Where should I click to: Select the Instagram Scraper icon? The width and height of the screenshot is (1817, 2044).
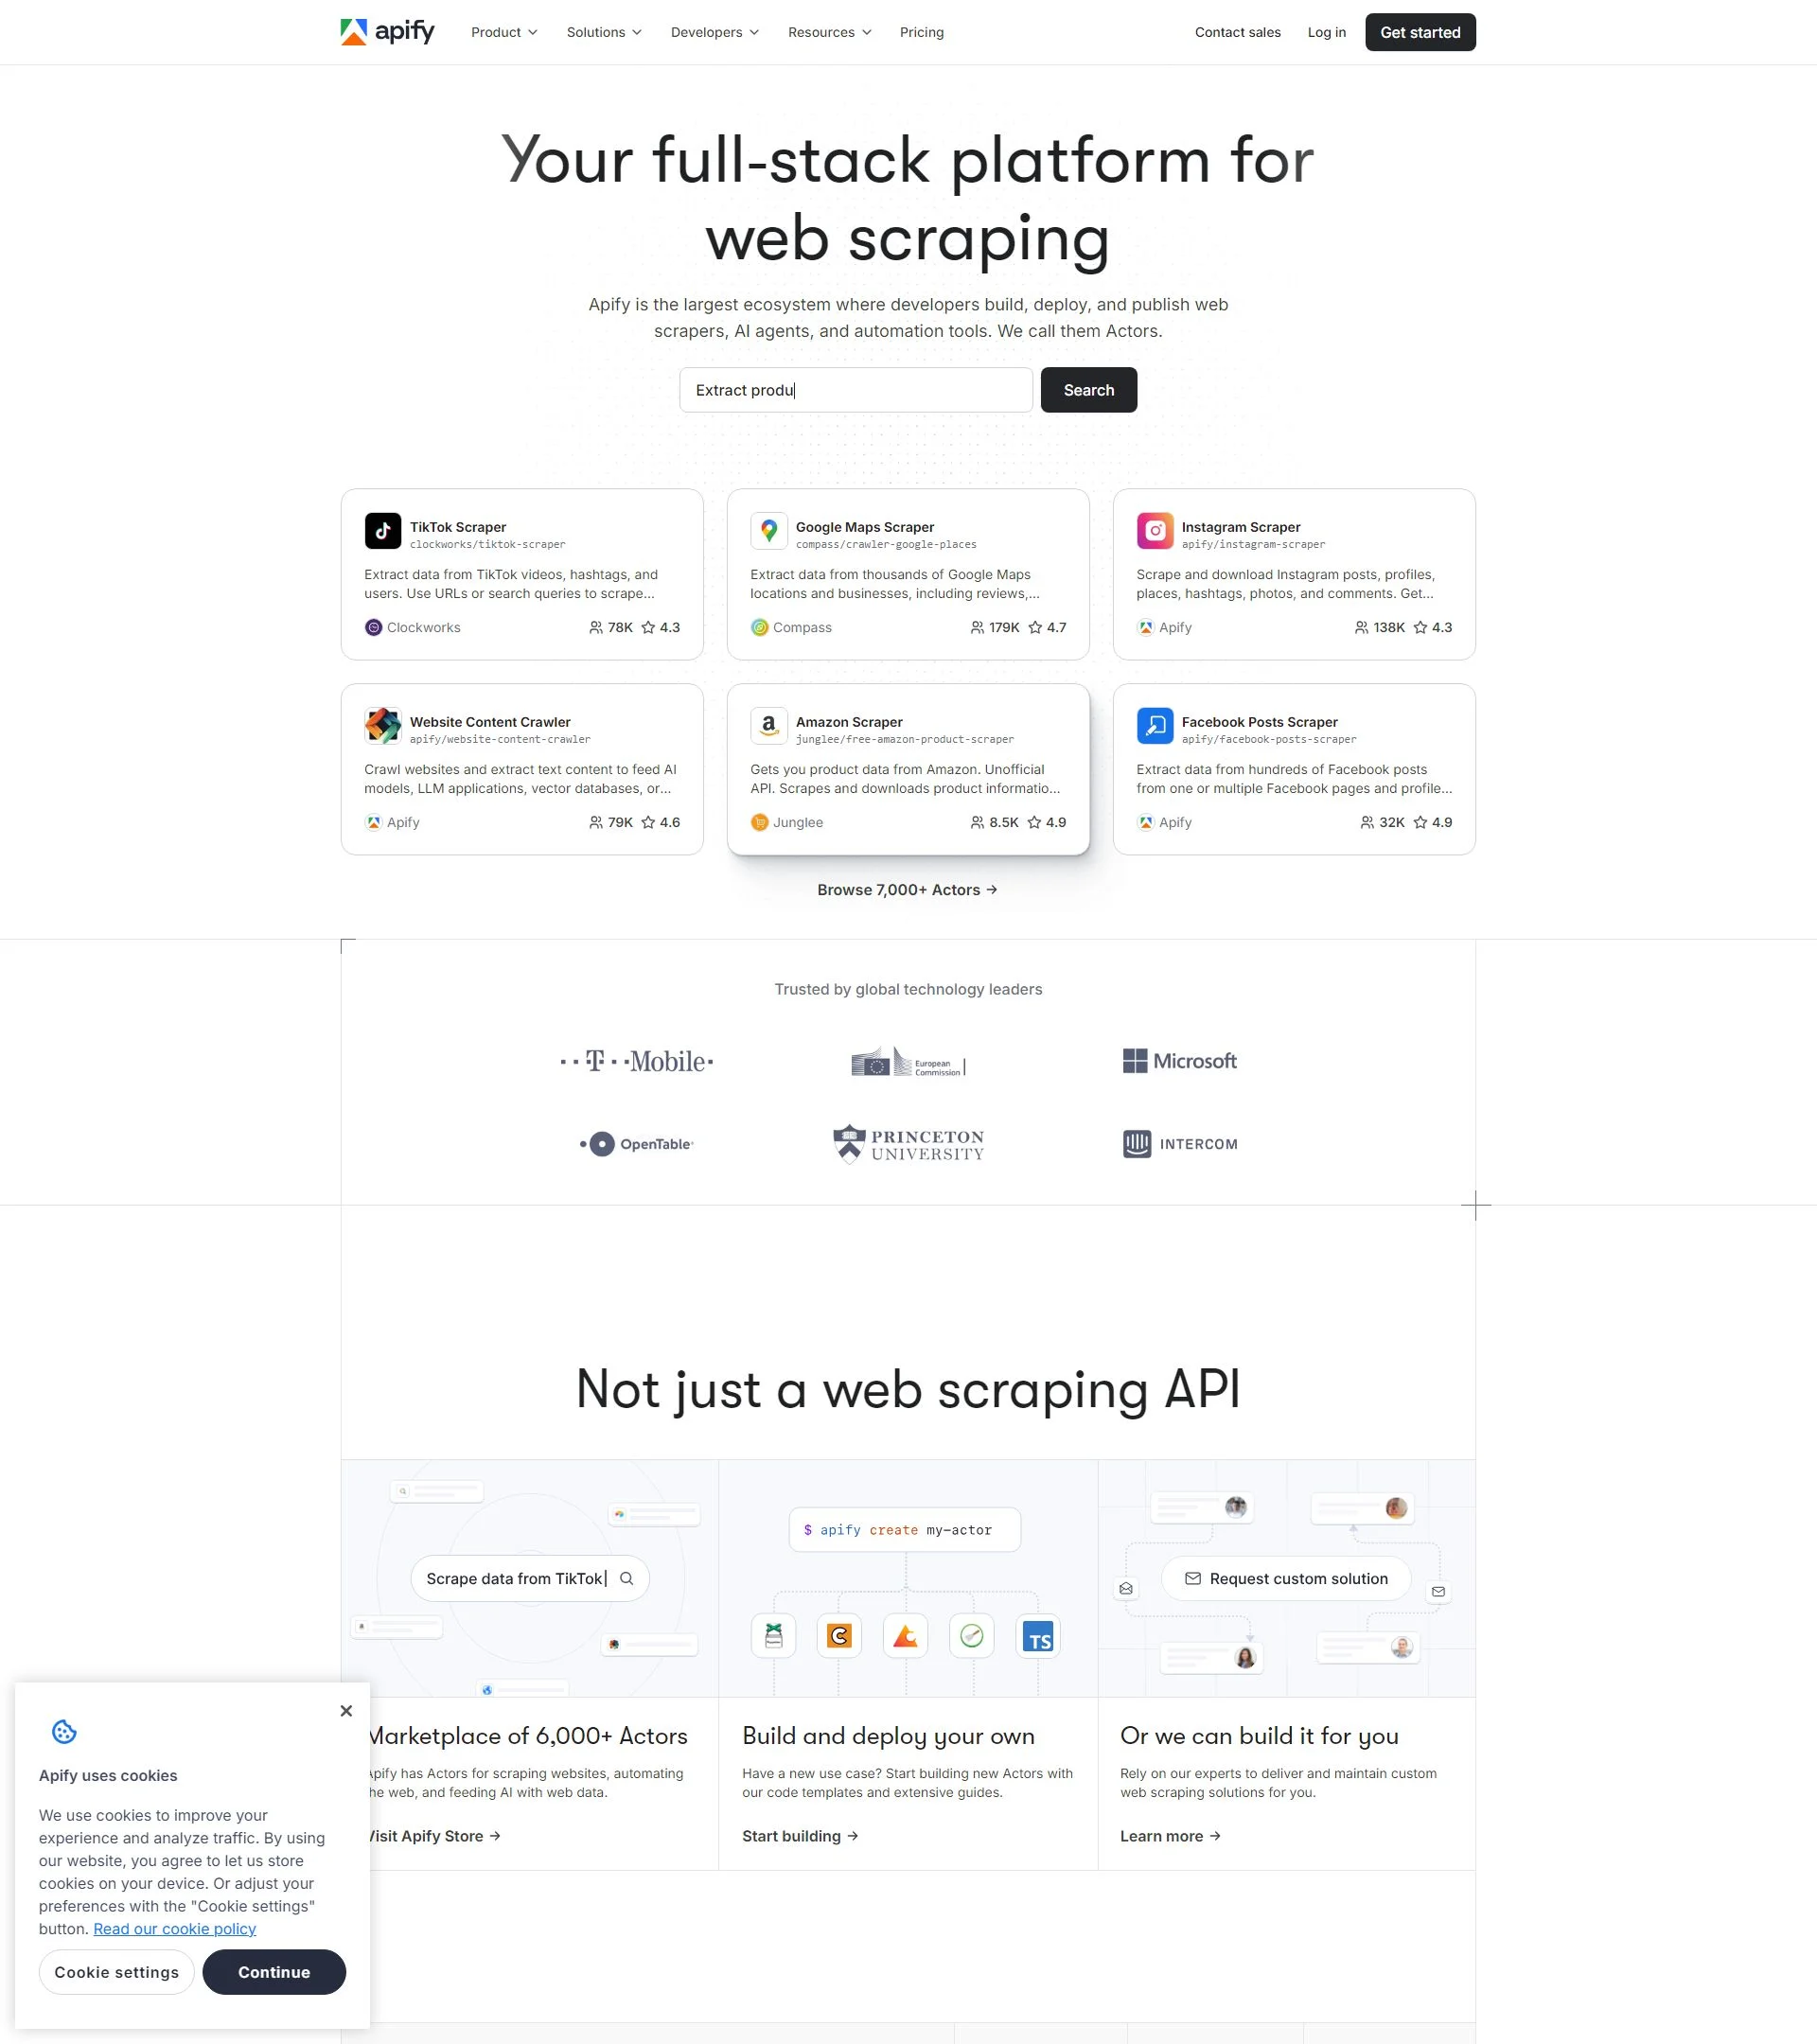coord(1154,531)
